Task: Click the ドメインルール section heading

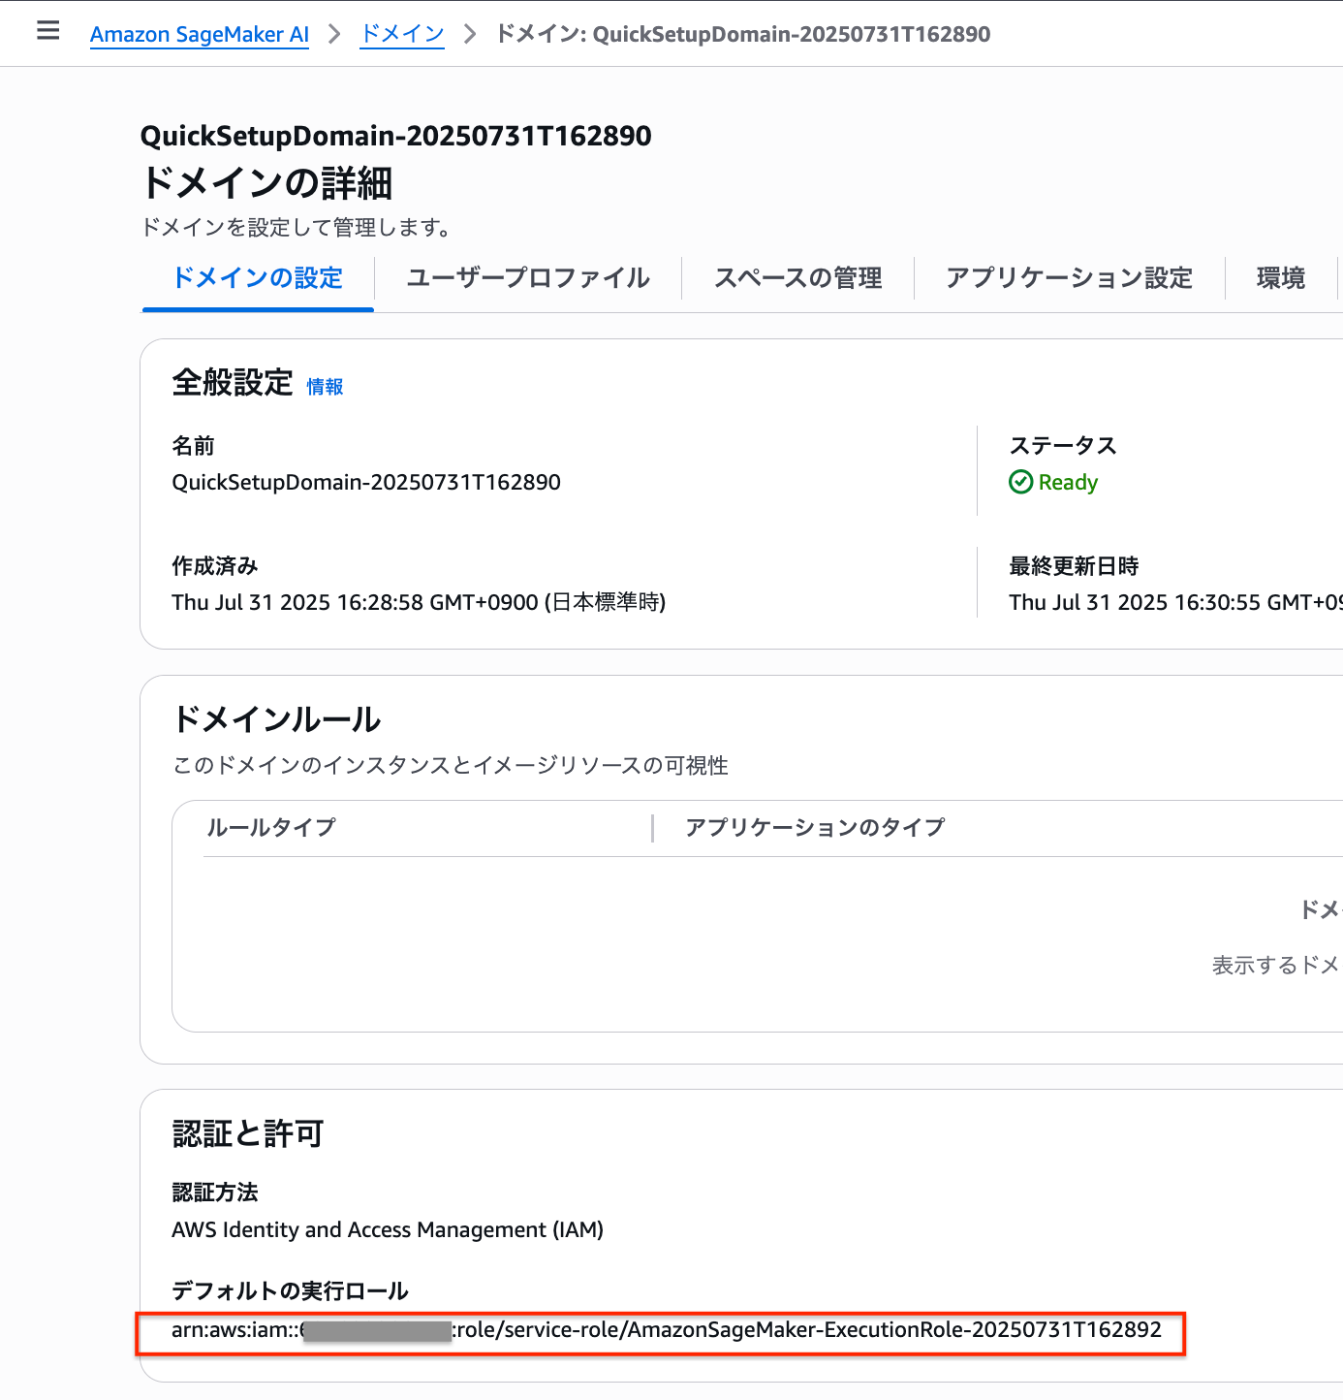Action: tap(276, 719)
